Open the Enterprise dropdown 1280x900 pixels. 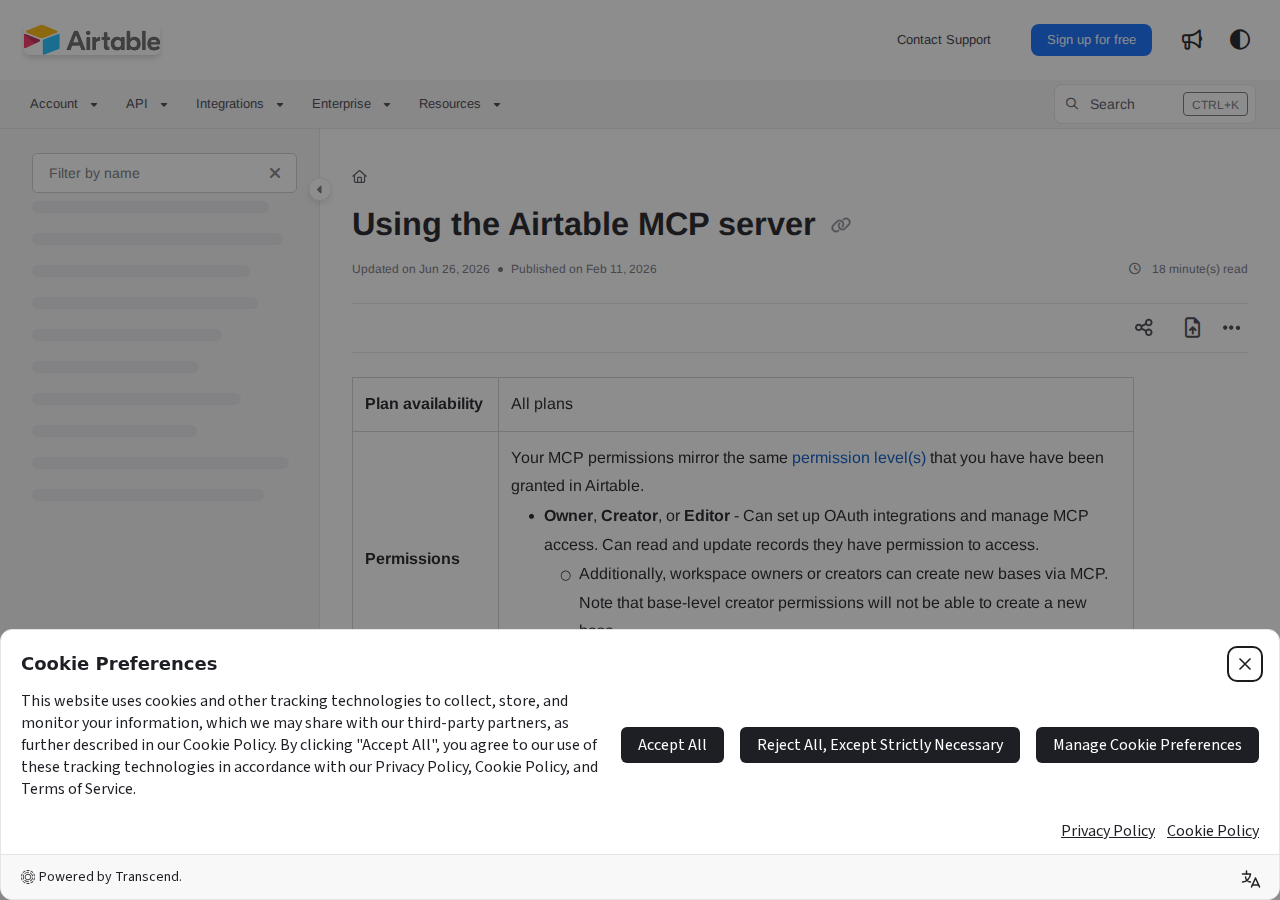click(351, 104)
